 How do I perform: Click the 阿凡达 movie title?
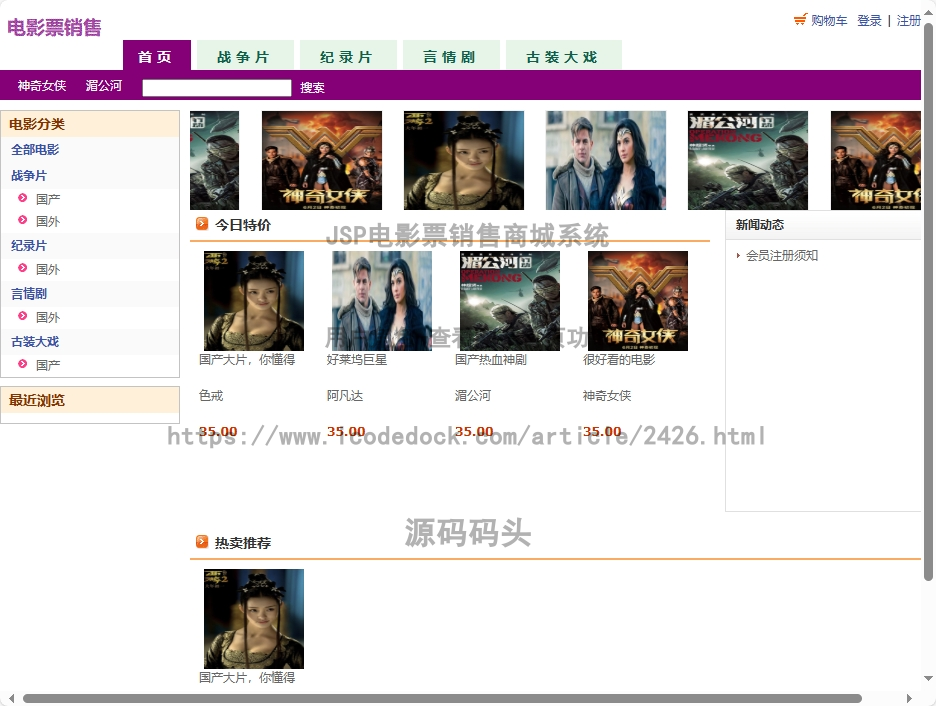coord(344,395)
